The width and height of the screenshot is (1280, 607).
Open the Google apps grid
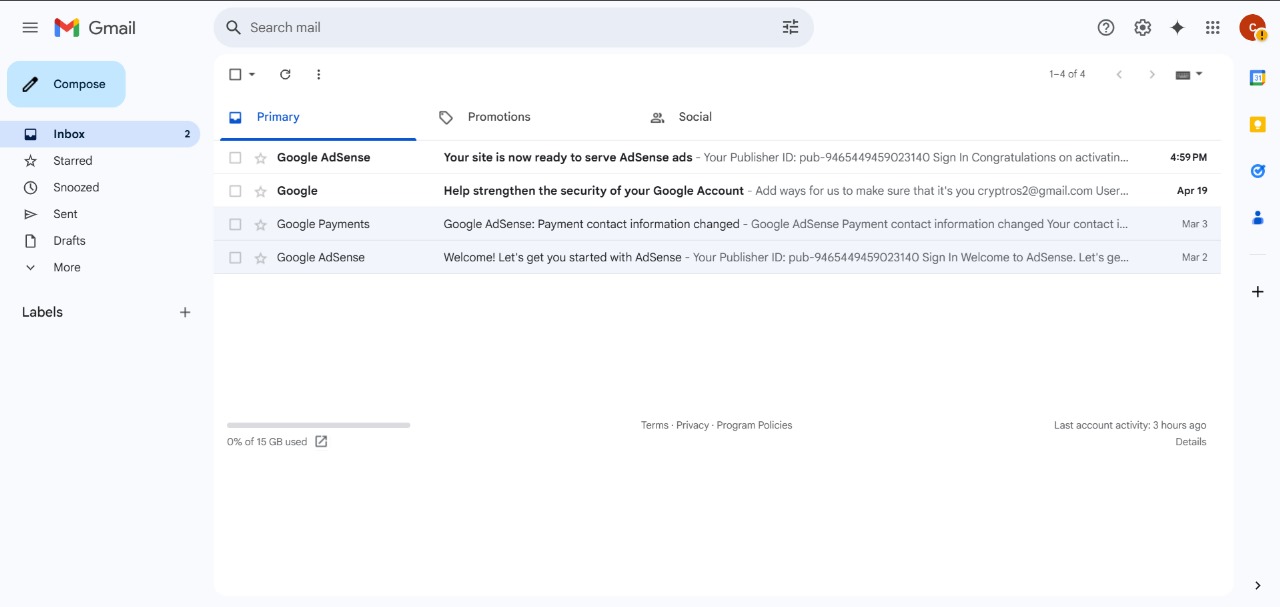[x=1213, y=28]
